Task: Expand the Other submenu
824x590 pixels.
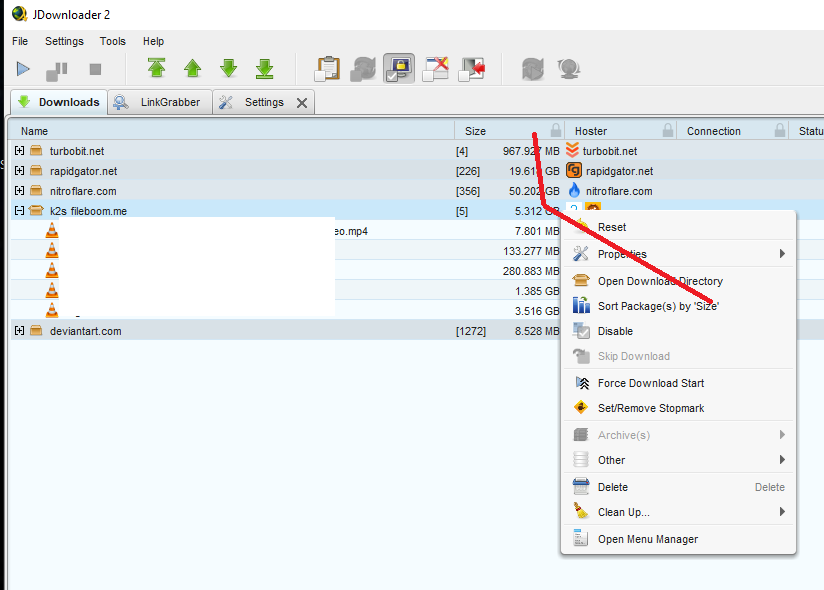Action: pyautogui.click(x=678, y=460)
